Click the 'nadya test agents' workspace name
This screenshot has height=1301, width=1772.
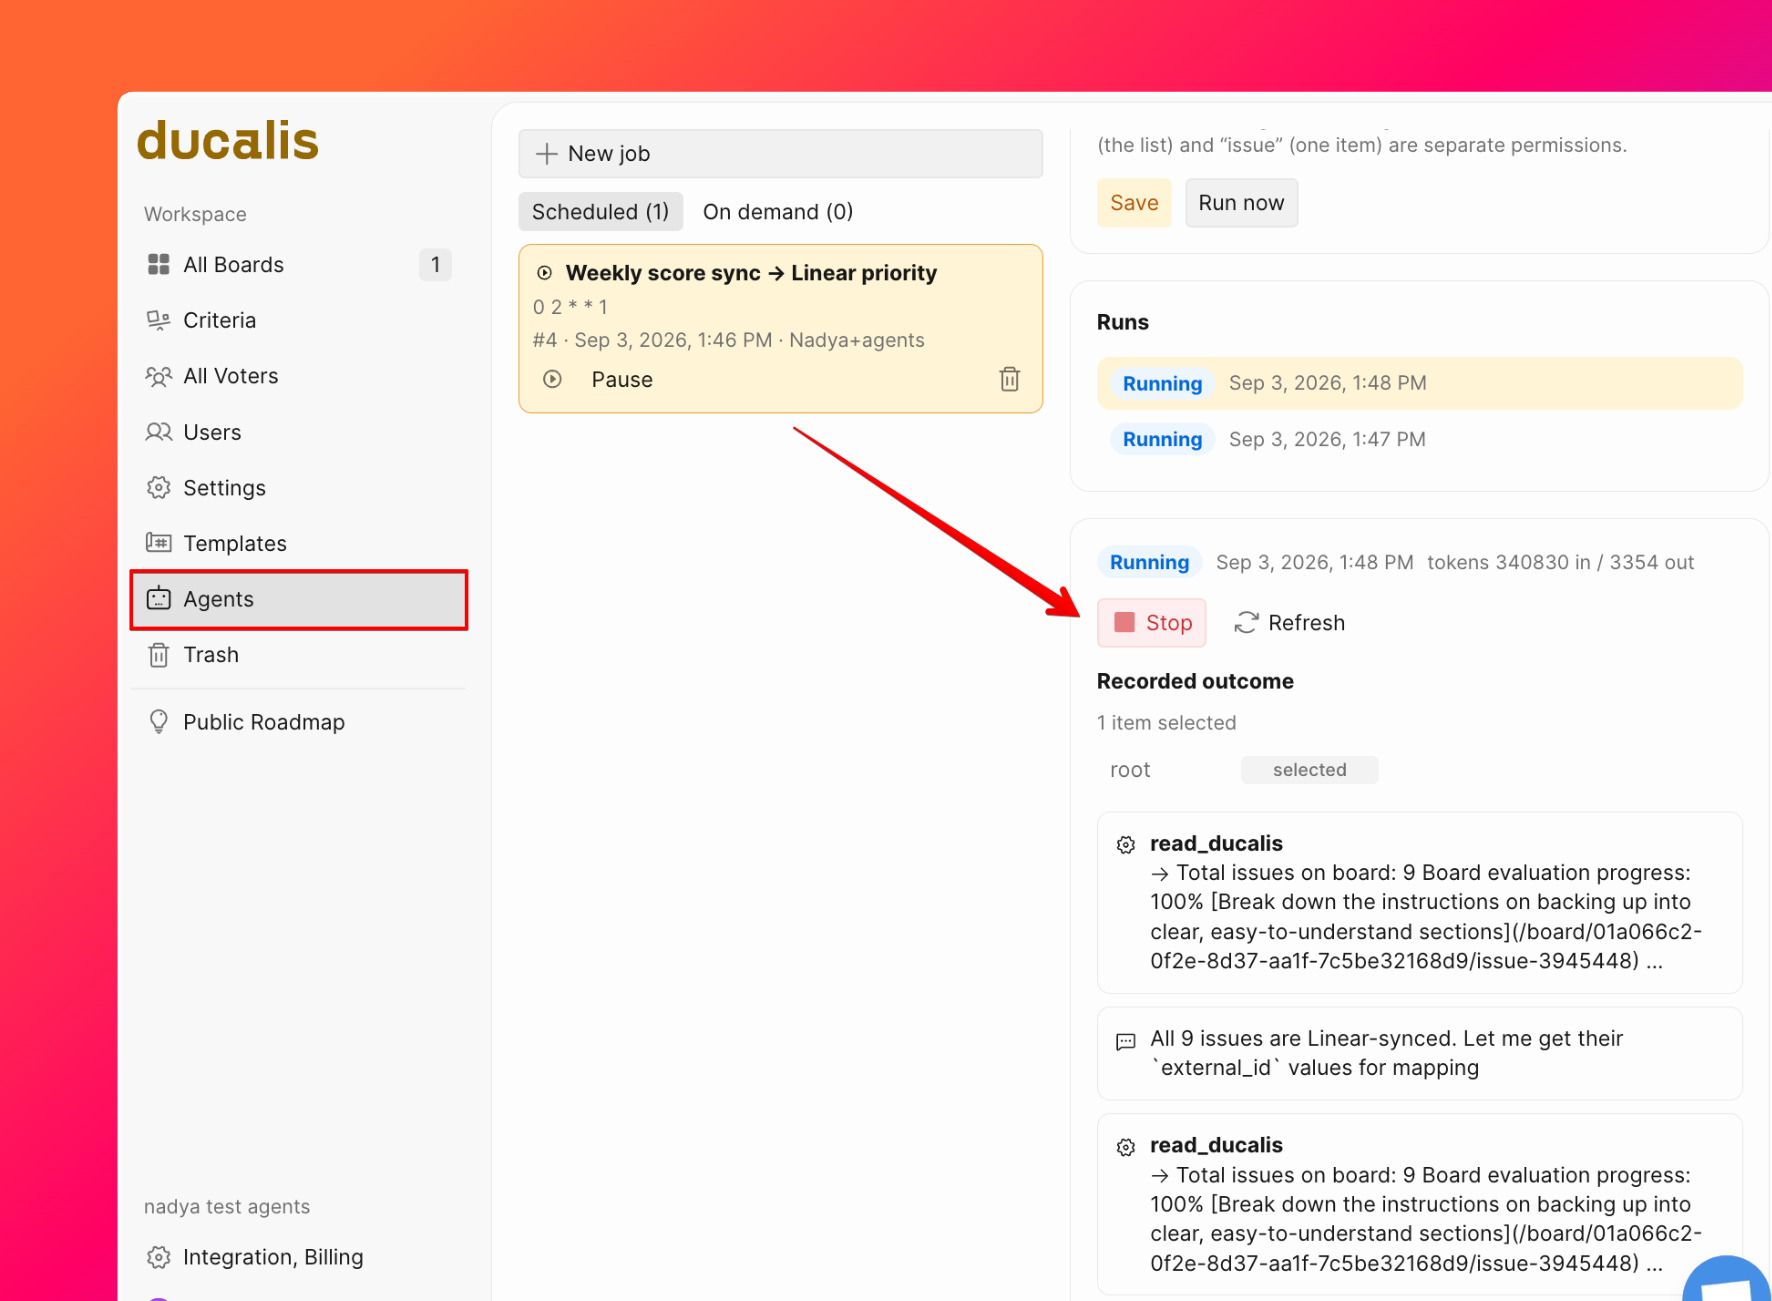coord(227,1207)
